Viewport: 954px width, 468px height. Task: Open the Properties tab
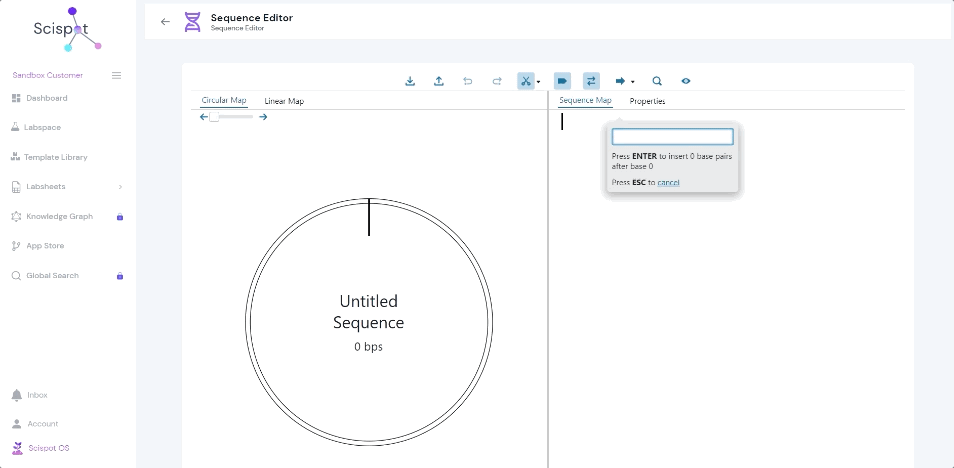point(647,101)
